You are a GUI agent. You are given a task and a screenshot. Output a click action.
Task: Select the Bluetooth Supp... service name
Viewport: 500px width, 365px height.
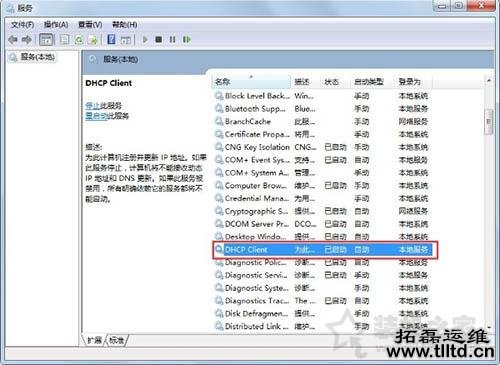coord(255,109)
